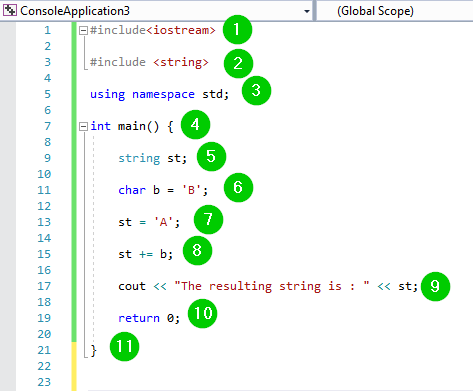Collapse the main function at line 7
473x391 pixels.
(x=83, y=126)
